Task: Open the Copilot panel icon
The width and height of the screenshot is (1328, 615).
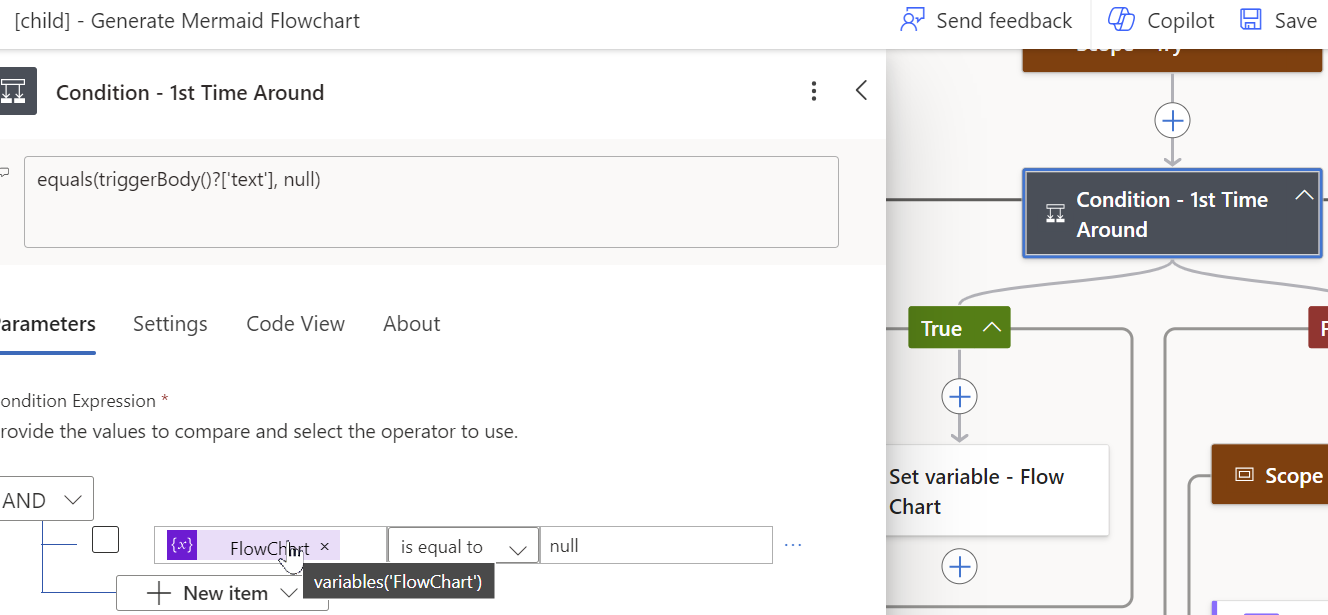Action: 1121,20
